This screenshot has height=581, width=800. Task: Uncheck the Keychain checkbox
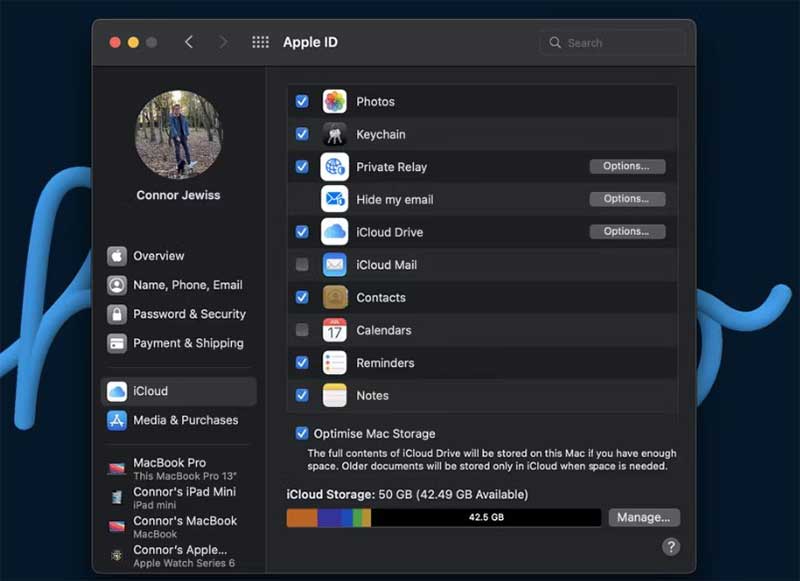pos(302,134)
